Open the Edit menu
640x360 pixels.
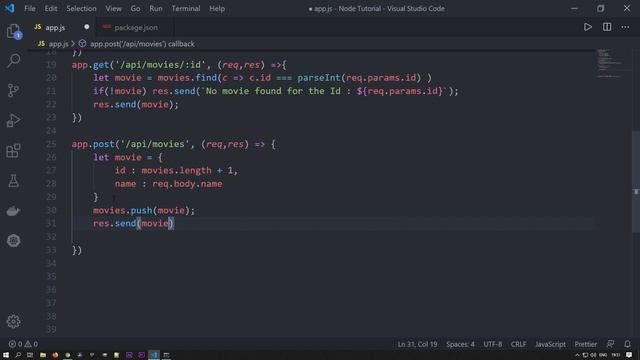click(x=51, y=9)
